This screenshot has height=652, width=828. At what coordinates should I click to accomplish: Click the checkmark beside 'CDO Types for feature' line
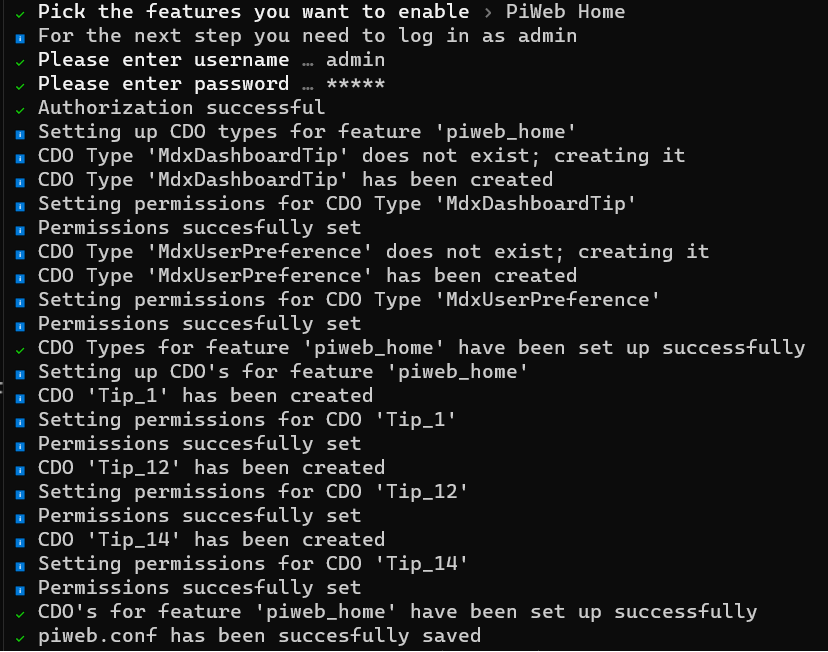tap(20, 349)
